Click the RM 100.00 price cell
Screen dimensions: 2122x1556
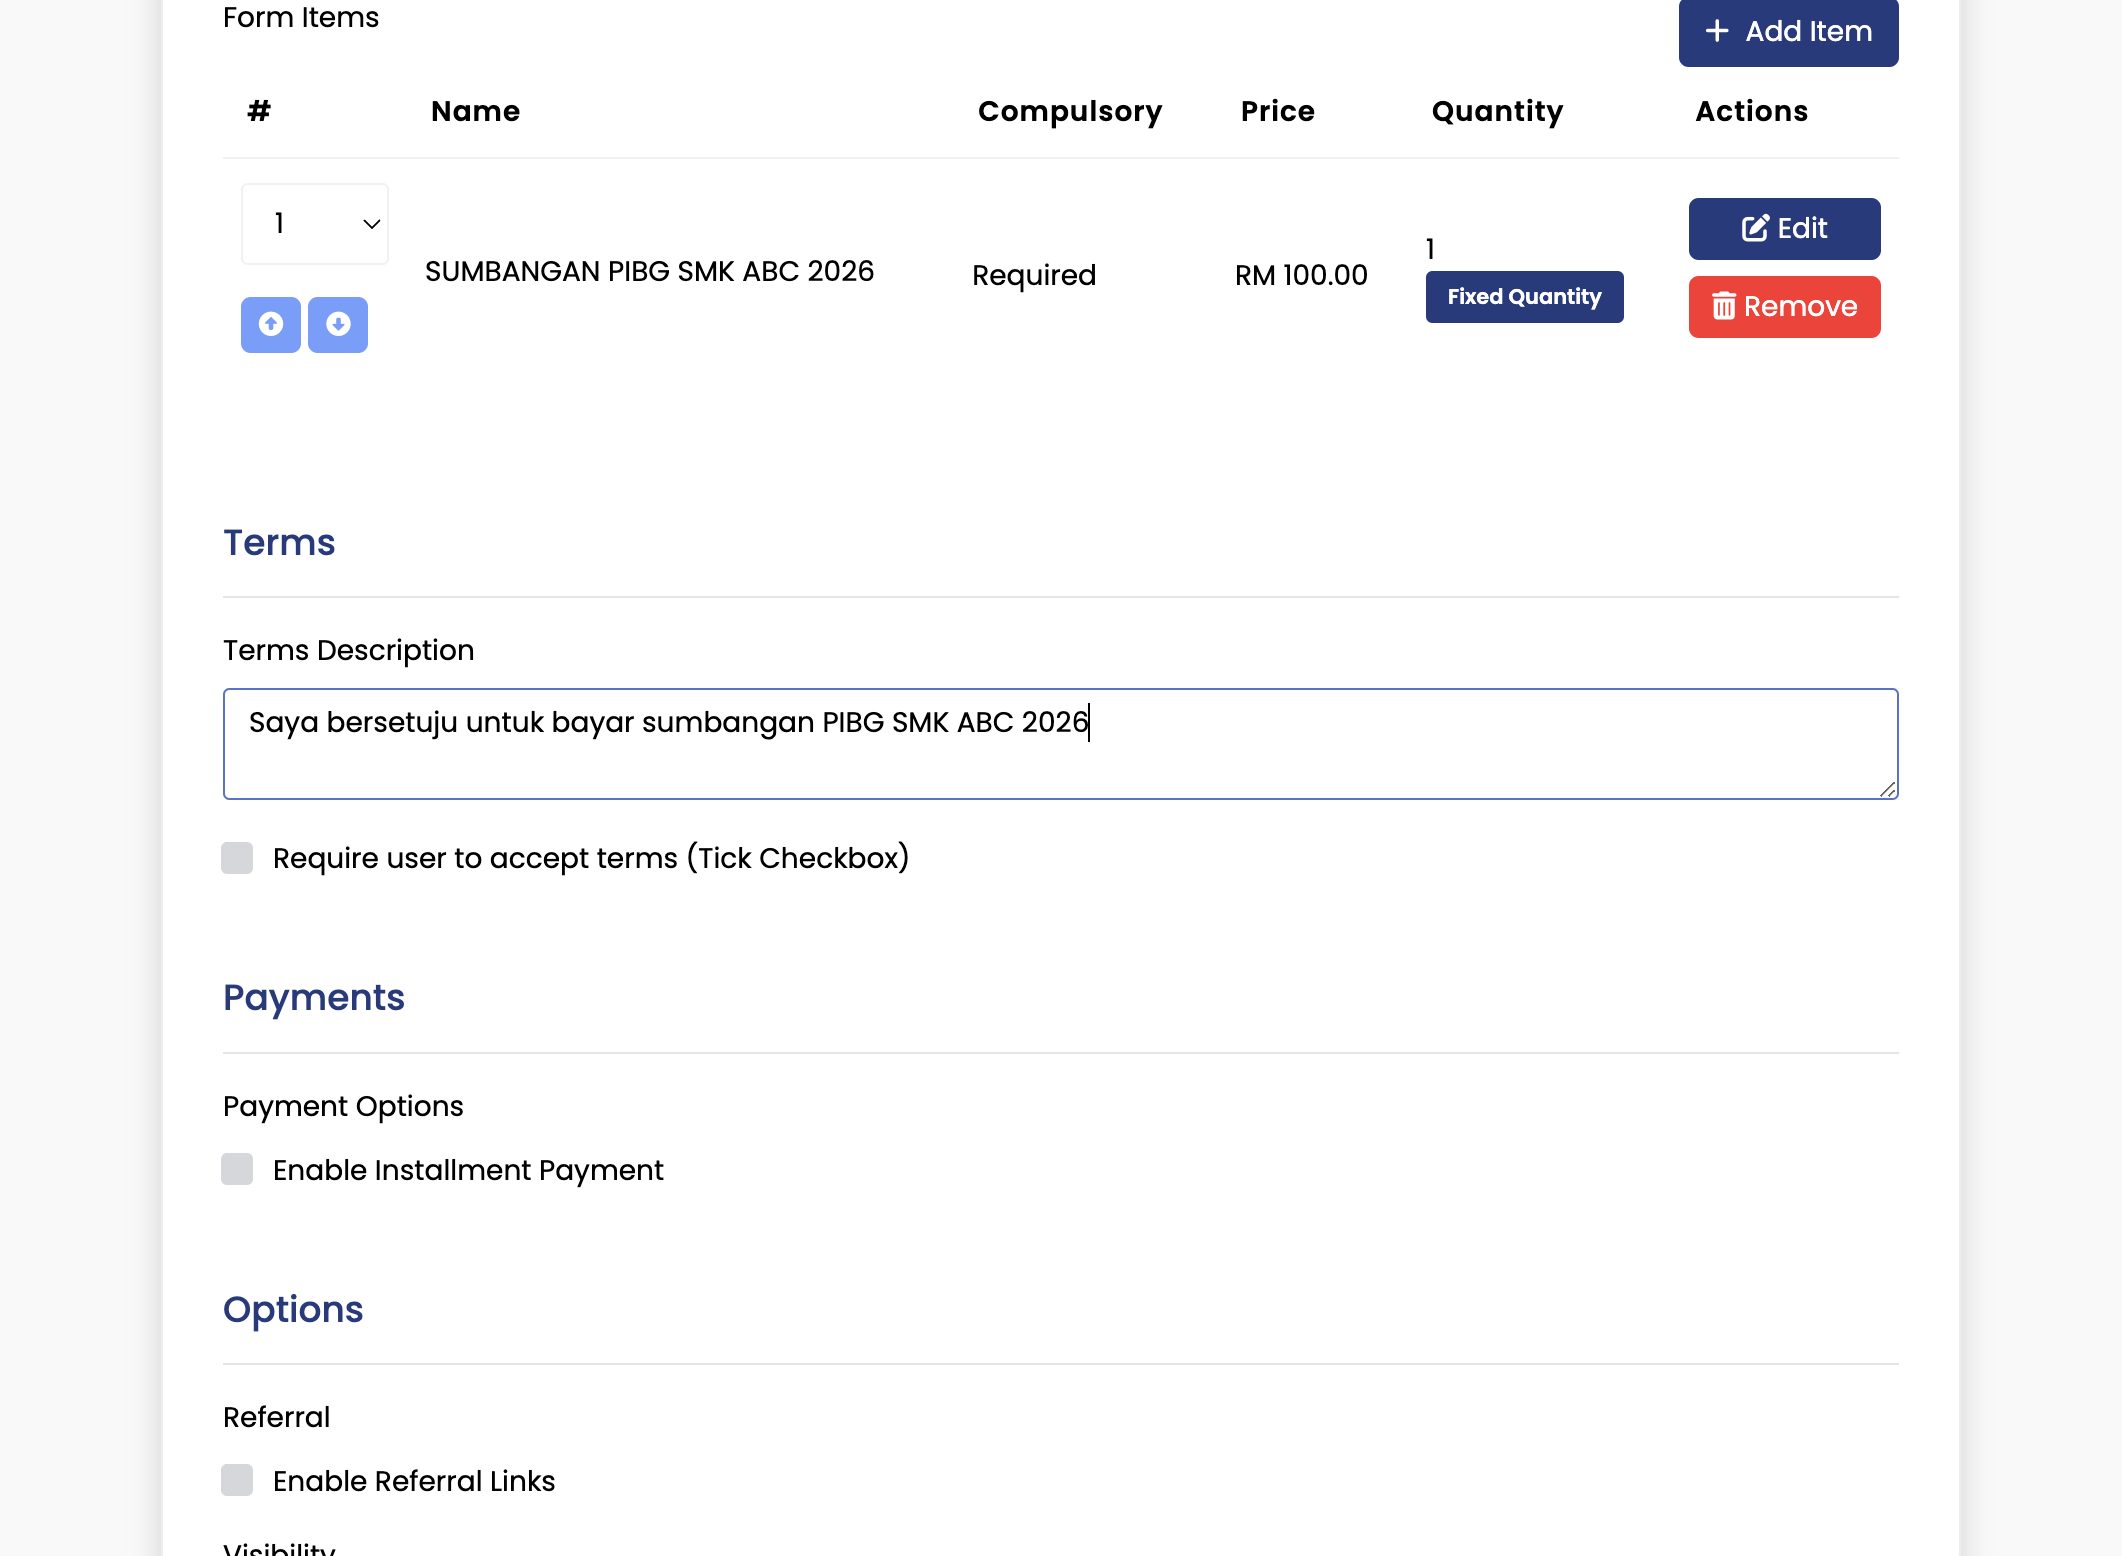point(1301,275)
